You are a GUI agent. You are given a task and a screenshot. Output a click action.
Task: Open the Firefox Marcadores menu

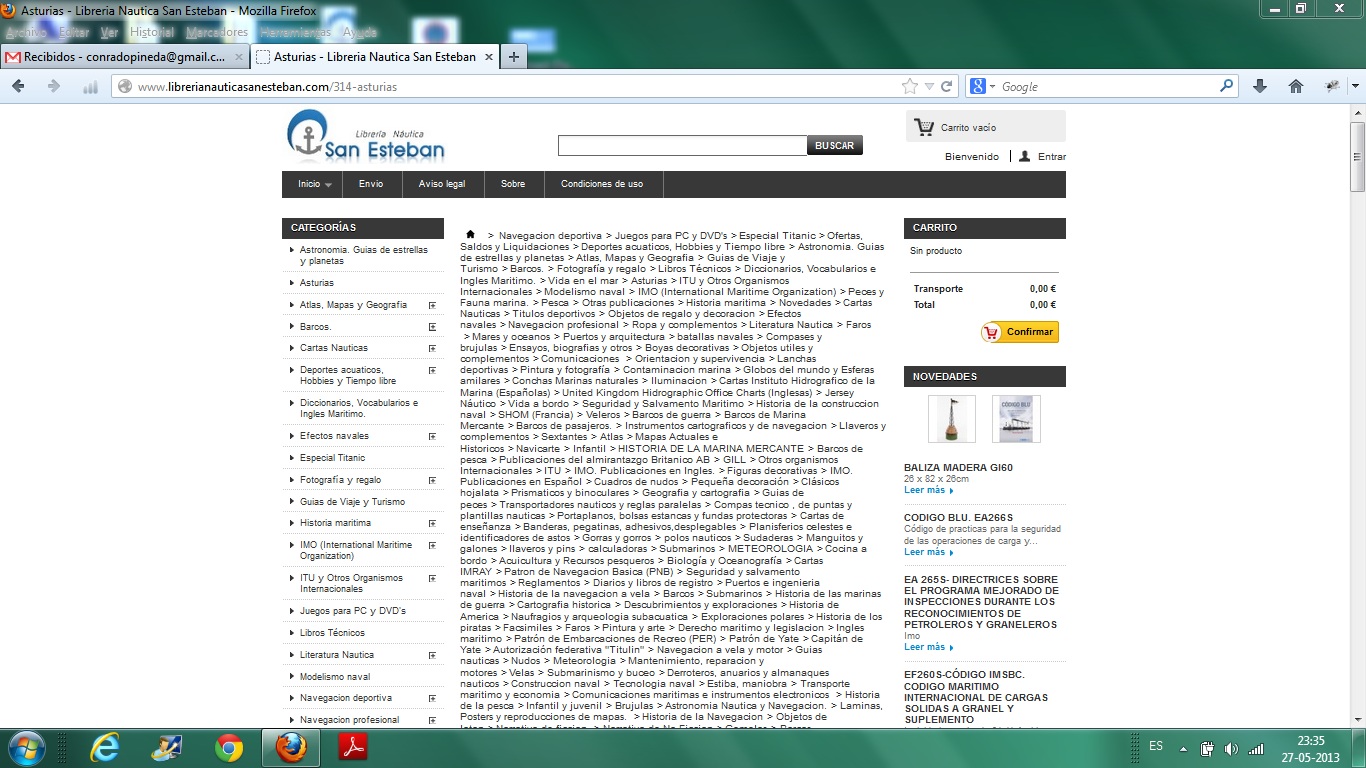pos(217,32)
